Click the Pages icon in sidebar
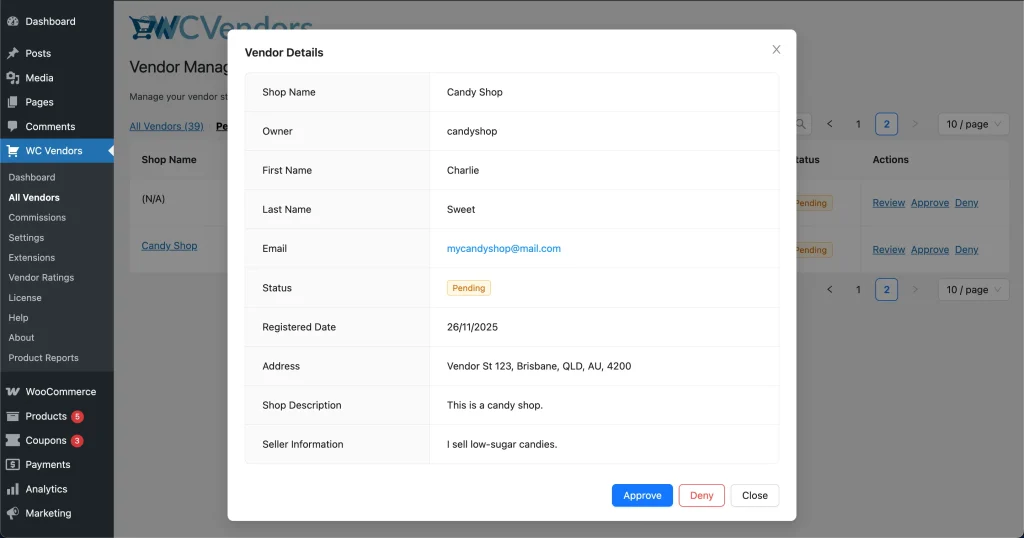The image size is (1024, 538). point(13,102)
